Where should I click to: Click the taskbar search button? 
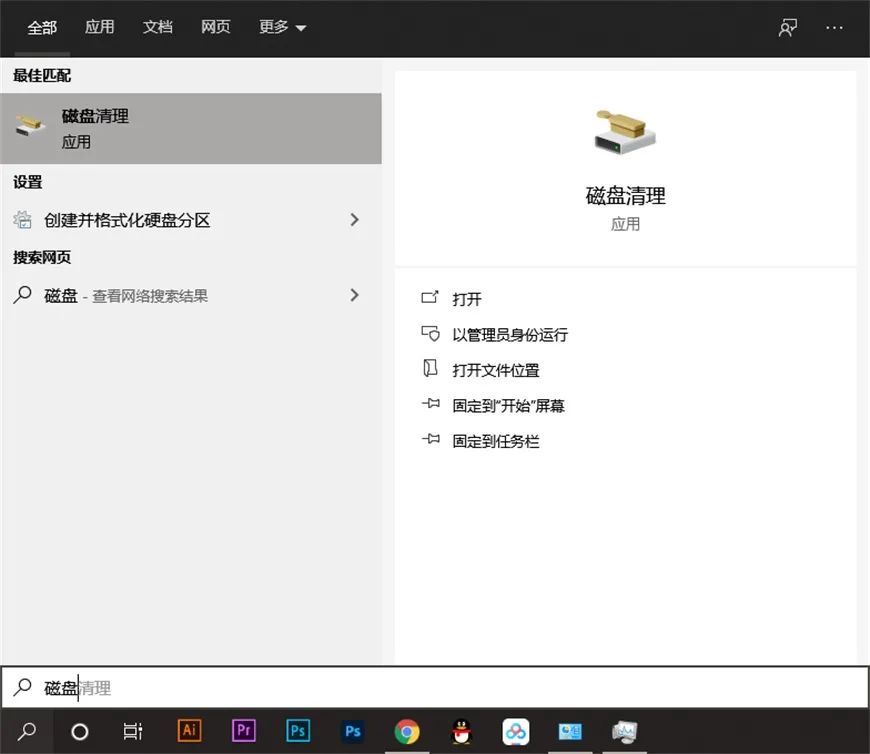pyautogui.click(x=27, y=731)
